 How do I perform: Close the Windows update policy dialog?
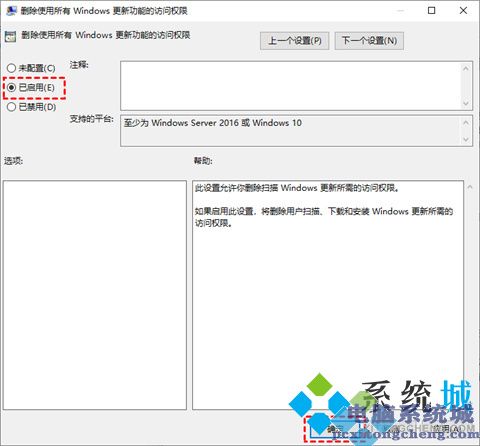pyautogui.click(x=463, y=11)
